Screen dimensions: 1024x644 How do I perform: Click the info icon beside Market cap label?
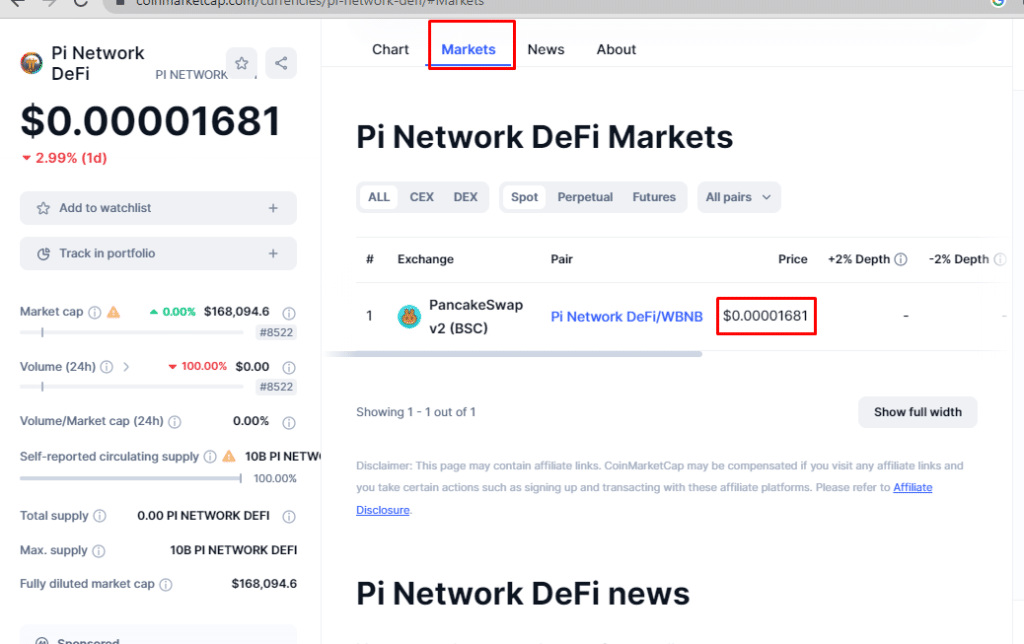95,312
